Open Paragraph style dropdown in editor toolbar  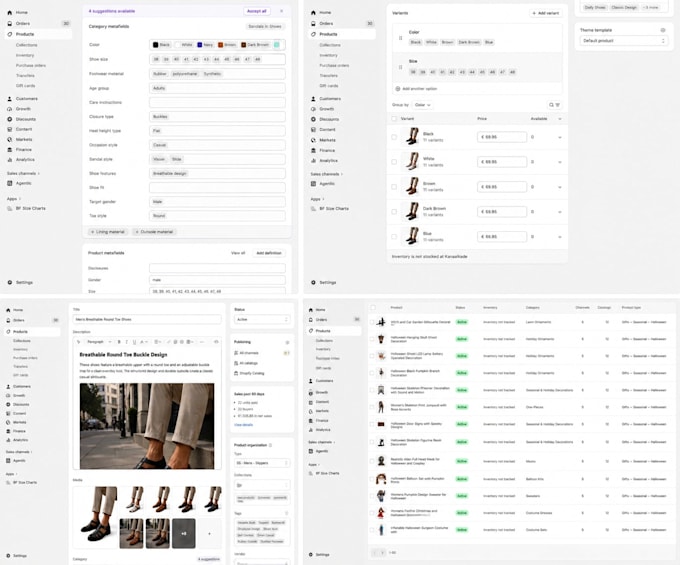coord(98,342)
